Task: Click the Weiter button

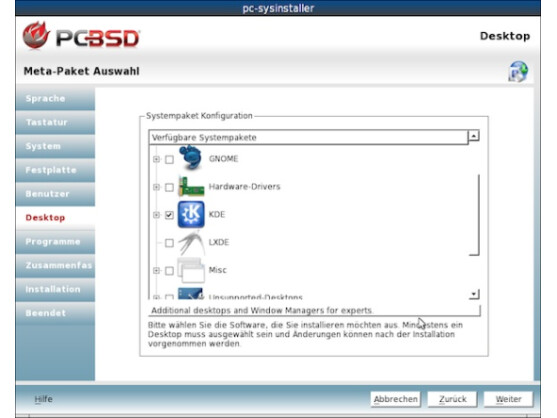Action: (508, 399)
